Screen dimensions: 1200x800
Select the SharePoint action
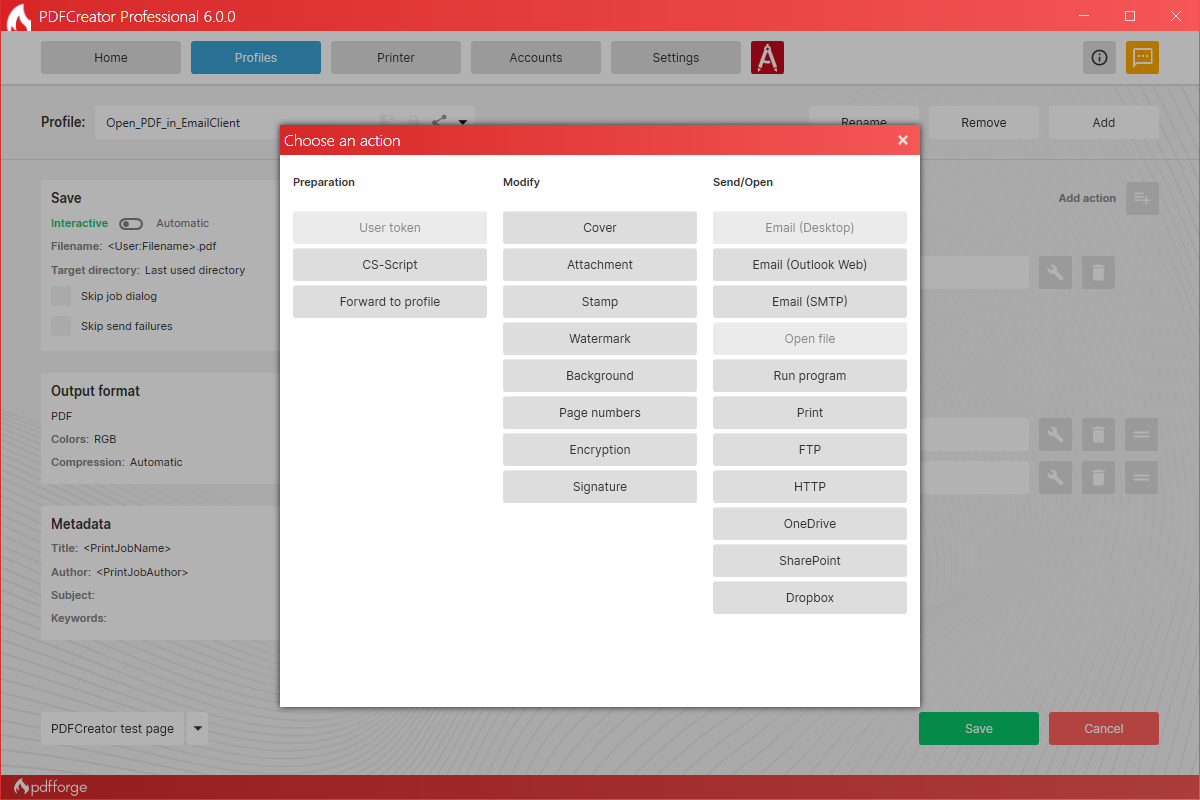810,561
